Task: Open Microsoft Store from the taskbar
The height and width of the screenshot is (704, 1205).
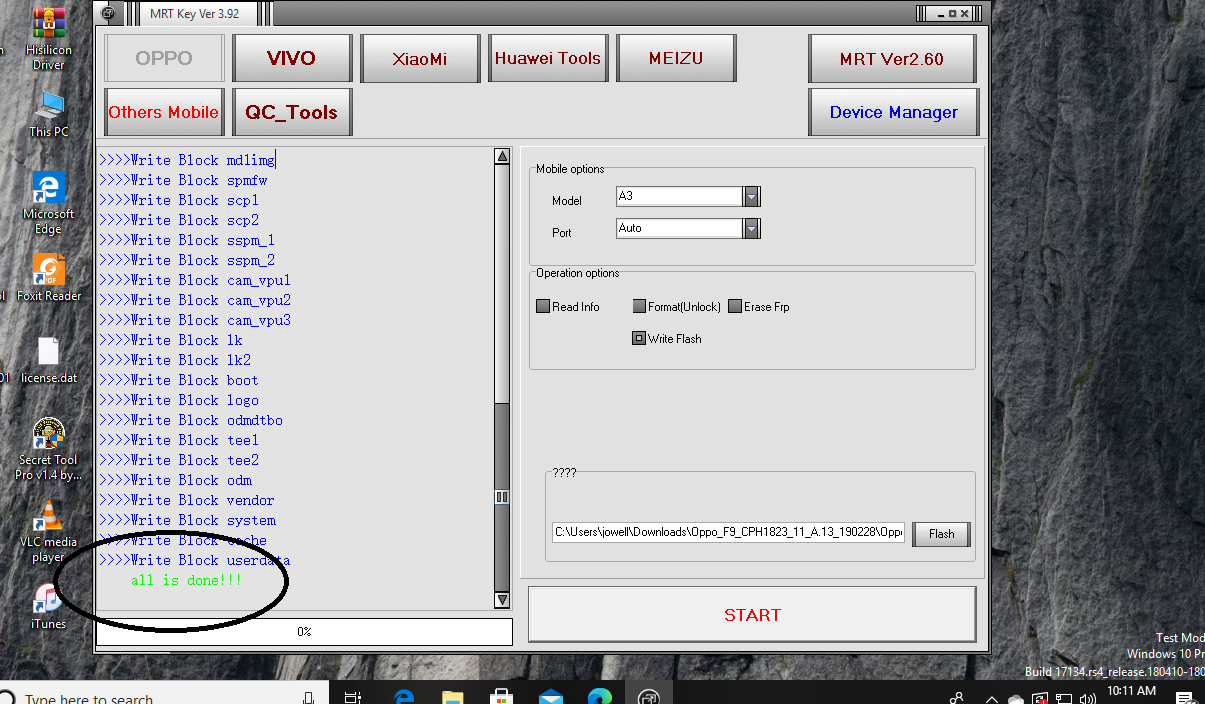Action: point(502,697)
